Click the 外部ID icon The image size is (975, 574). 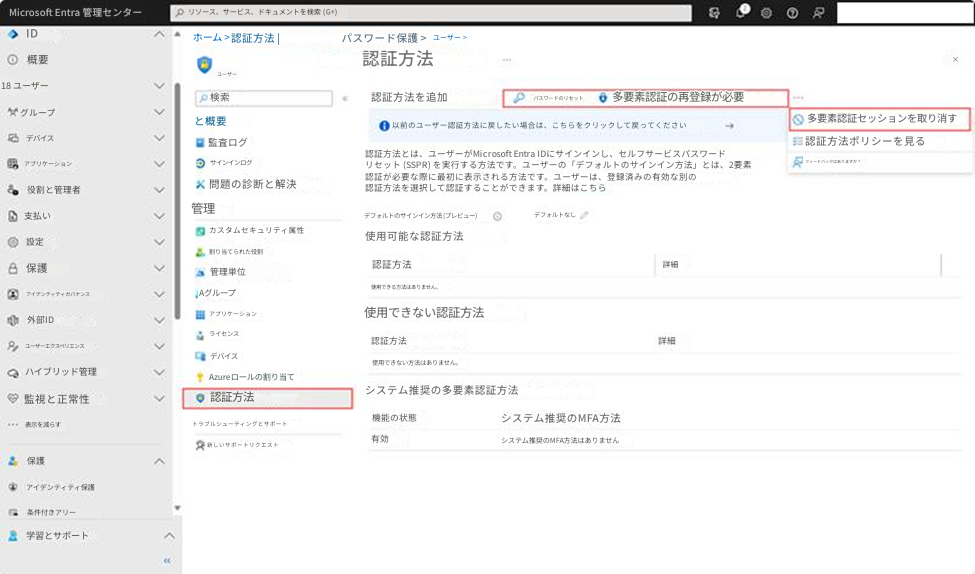click(12, 320)
